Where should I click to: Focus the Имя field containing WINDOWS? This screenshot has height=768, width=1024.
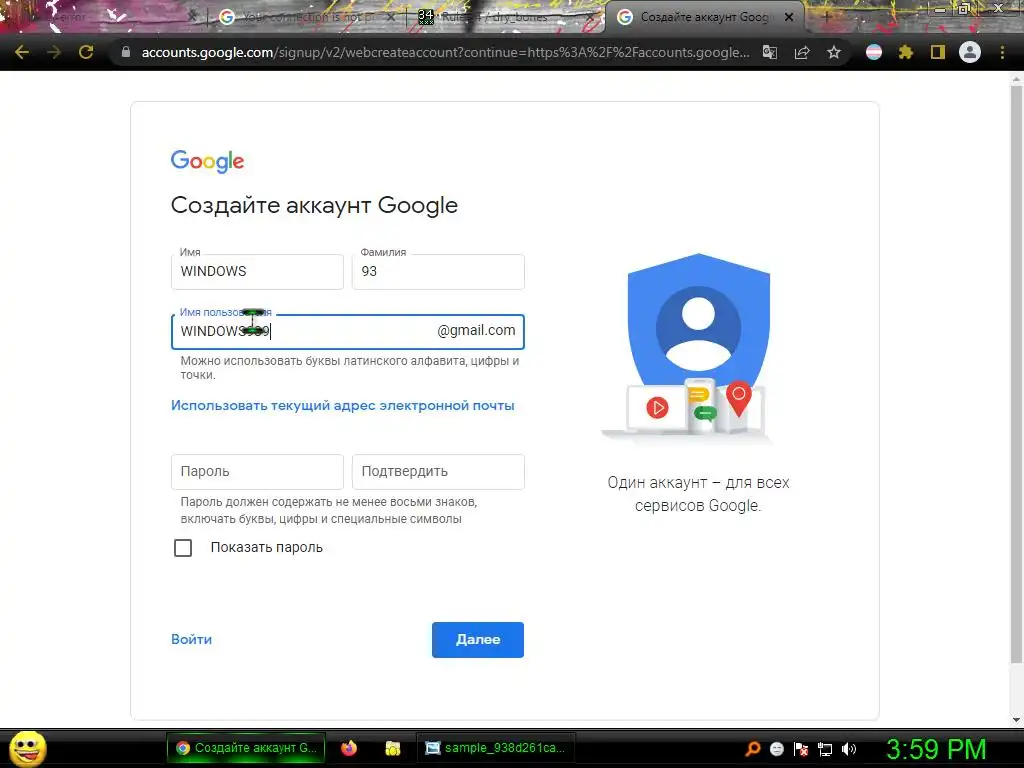click(257, 272)
